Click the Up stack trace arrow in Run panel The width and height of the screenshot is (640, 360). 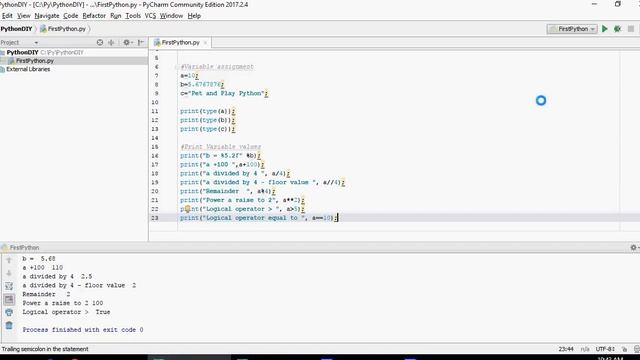pyautogui.click(x=9, y=260)
